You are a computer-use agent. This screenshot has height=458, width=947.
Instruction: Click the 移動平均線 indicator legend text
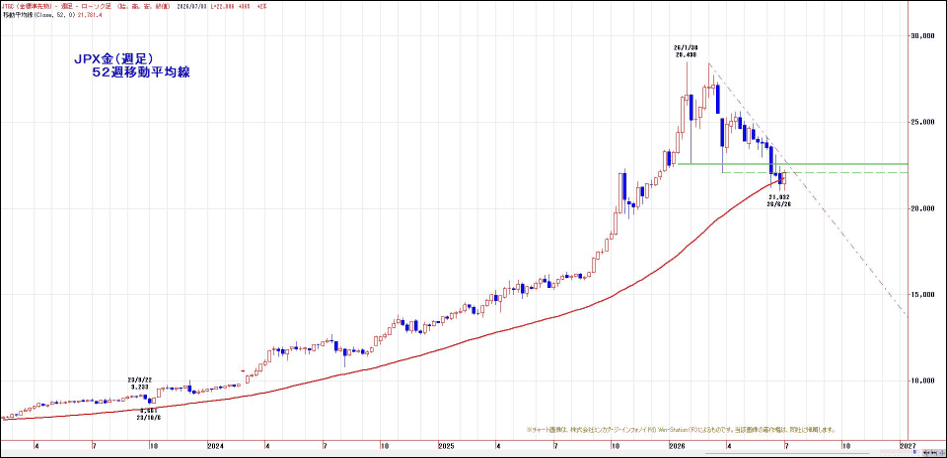pos(16,13)
